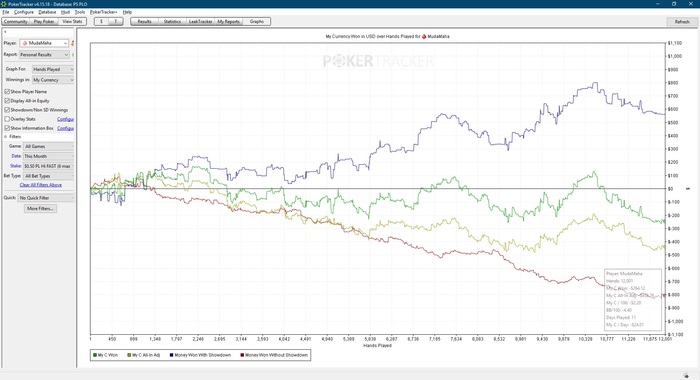Click the Refresh button
The width and height of the screenshot is (700, 380).
point(682,22)
